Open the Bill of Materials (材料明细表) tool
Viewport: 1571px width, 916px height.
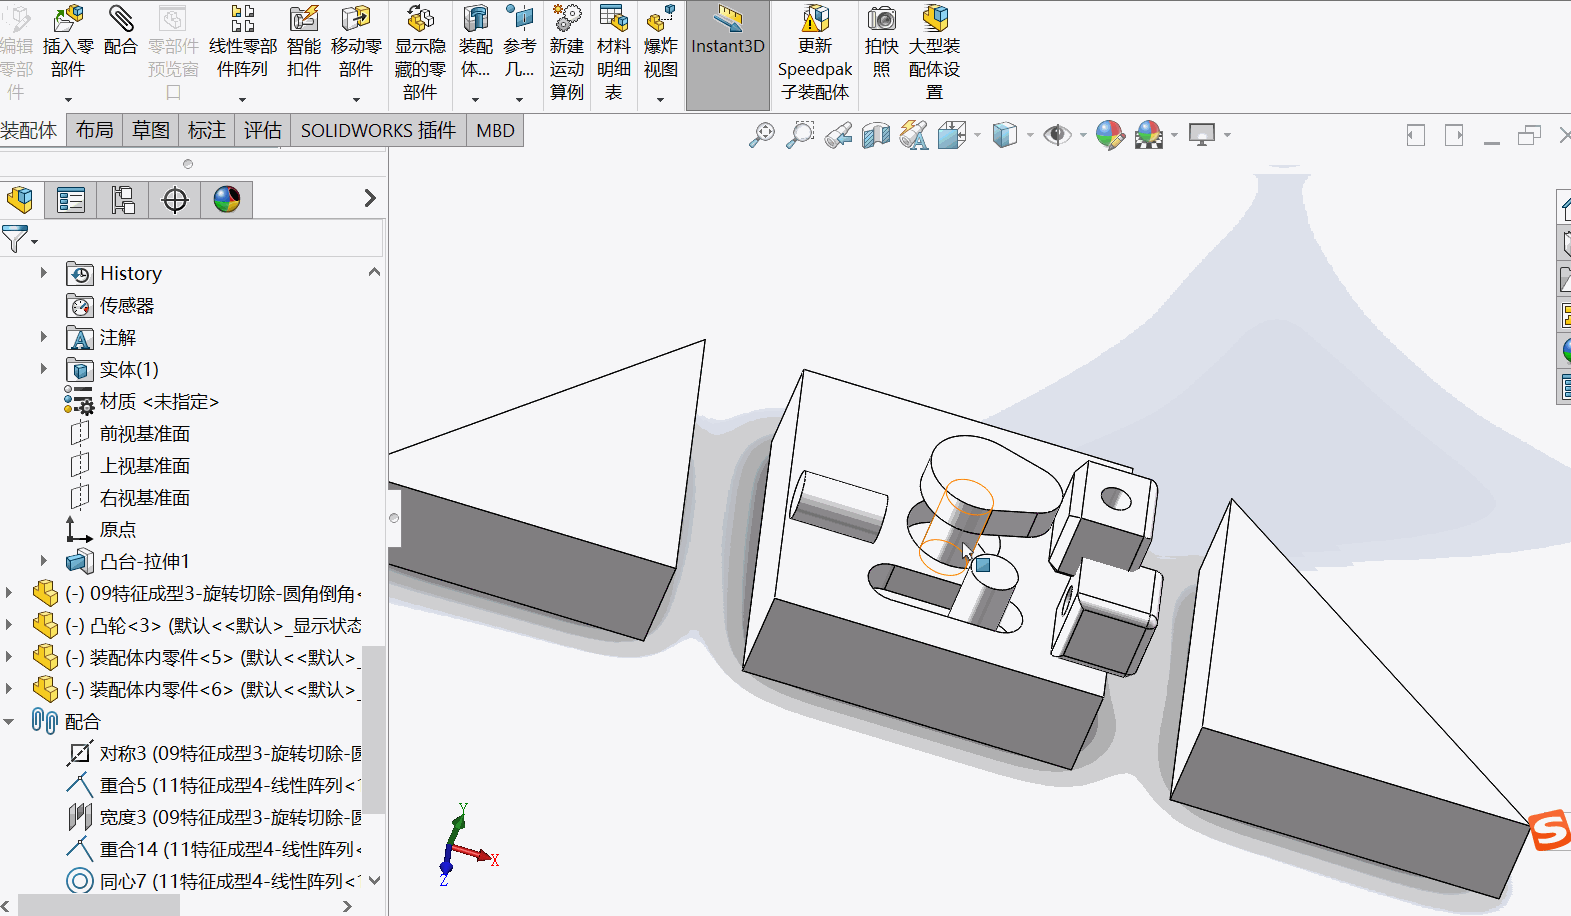pyautogui.click(x=614, y=54)
